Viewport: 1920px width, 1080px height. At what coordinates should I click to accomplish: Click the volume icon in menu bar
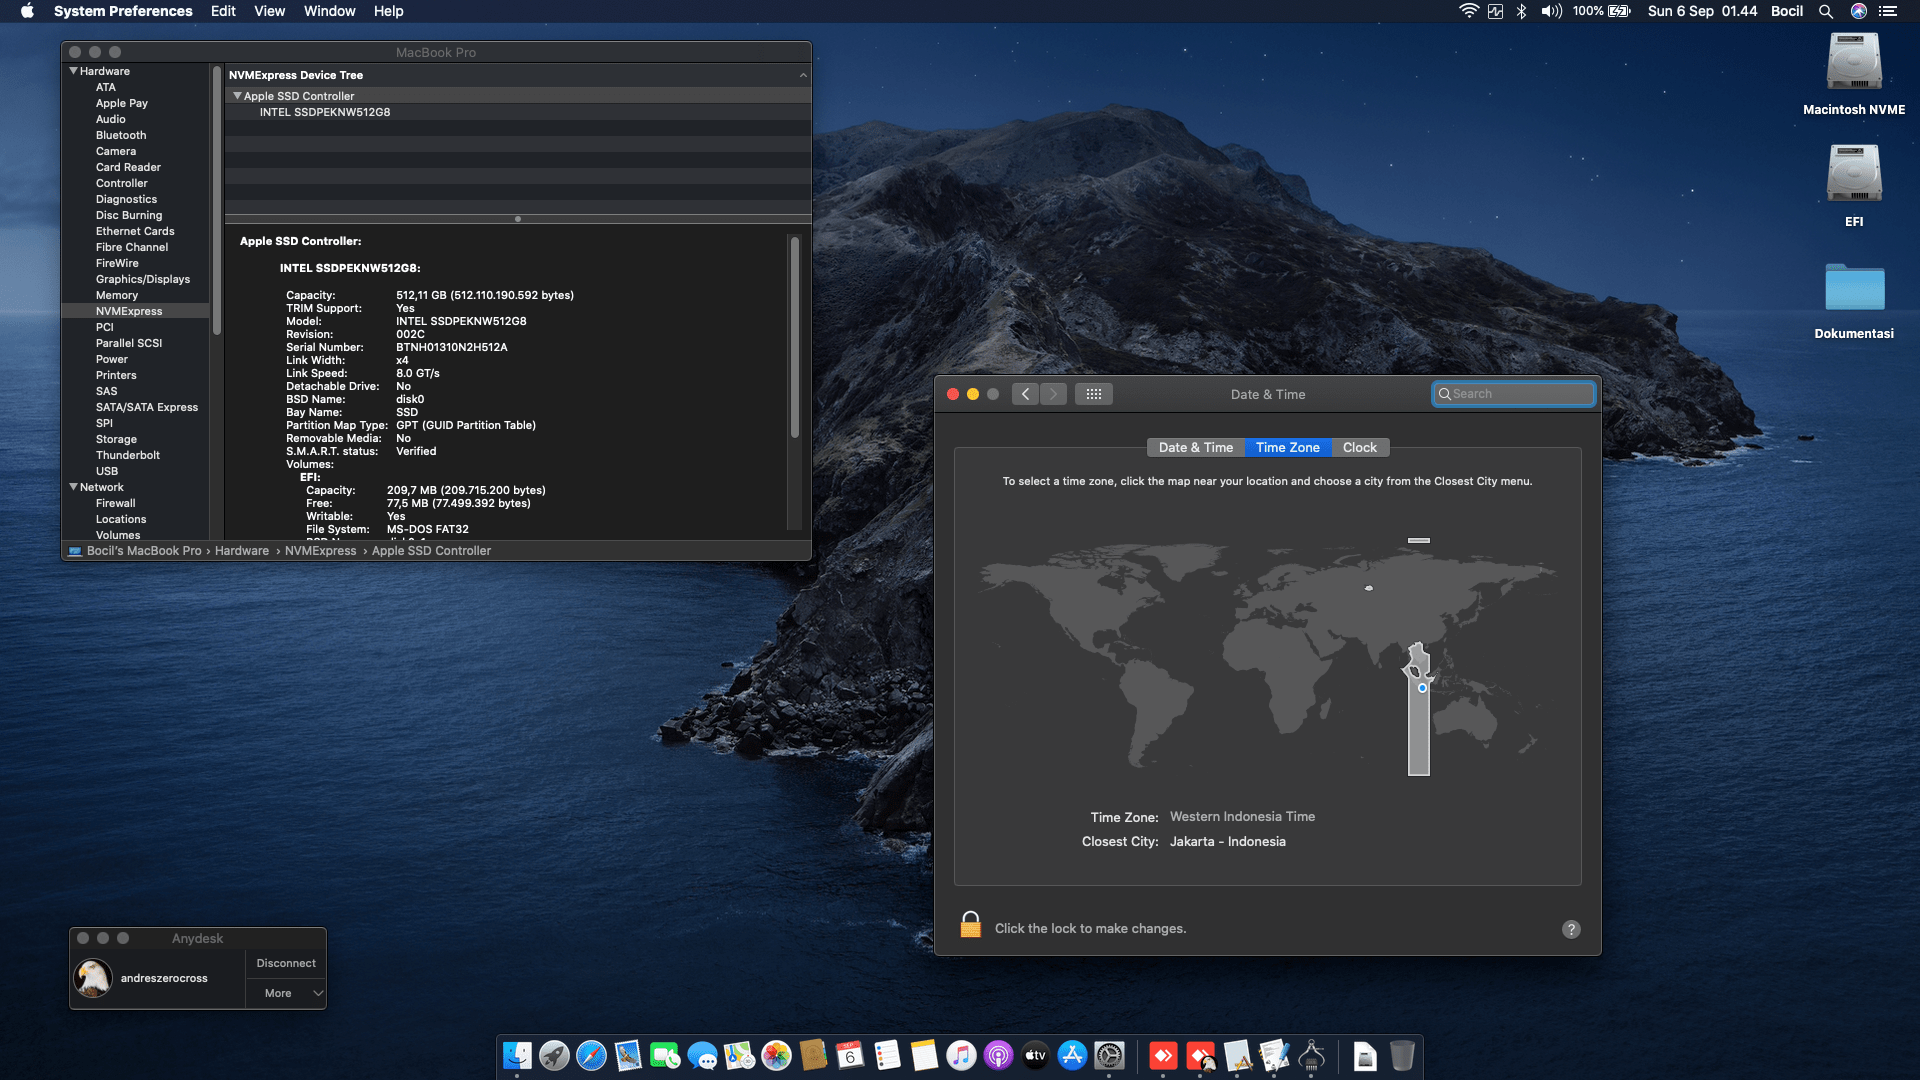[1551, 11]
